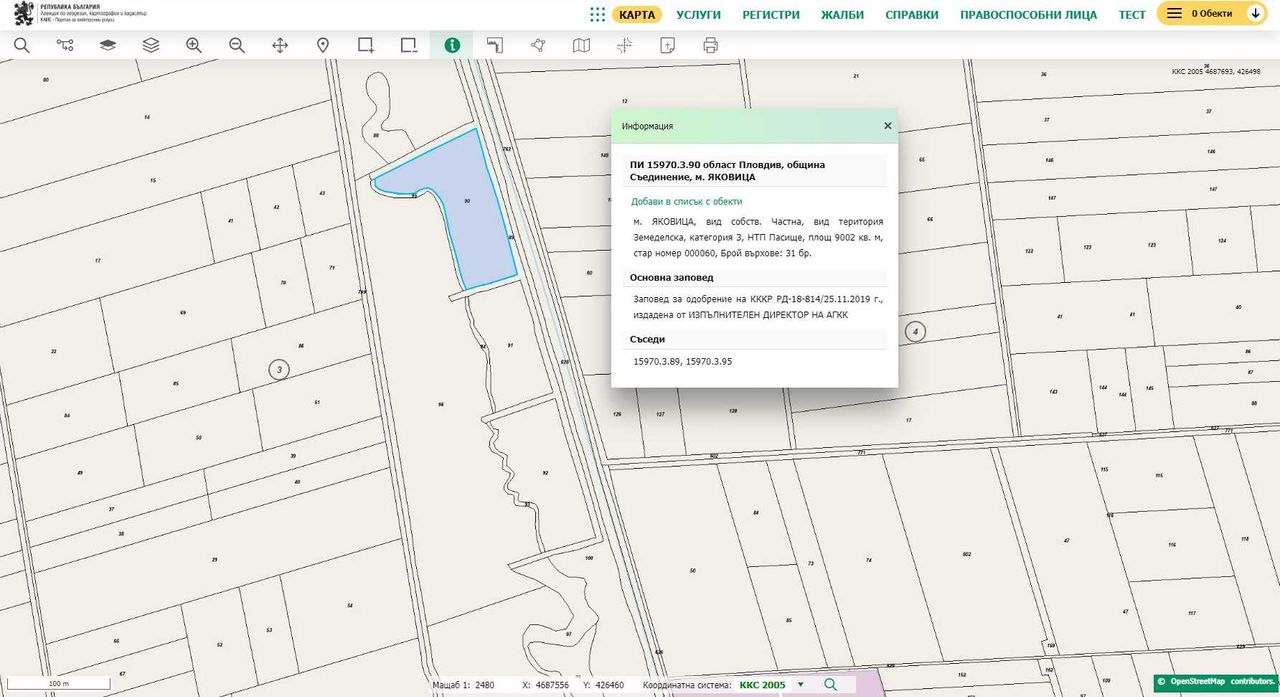Select the remove-from-selection rectangle tool
This screenshot has height=697, width=1280.
pos(409,45)
